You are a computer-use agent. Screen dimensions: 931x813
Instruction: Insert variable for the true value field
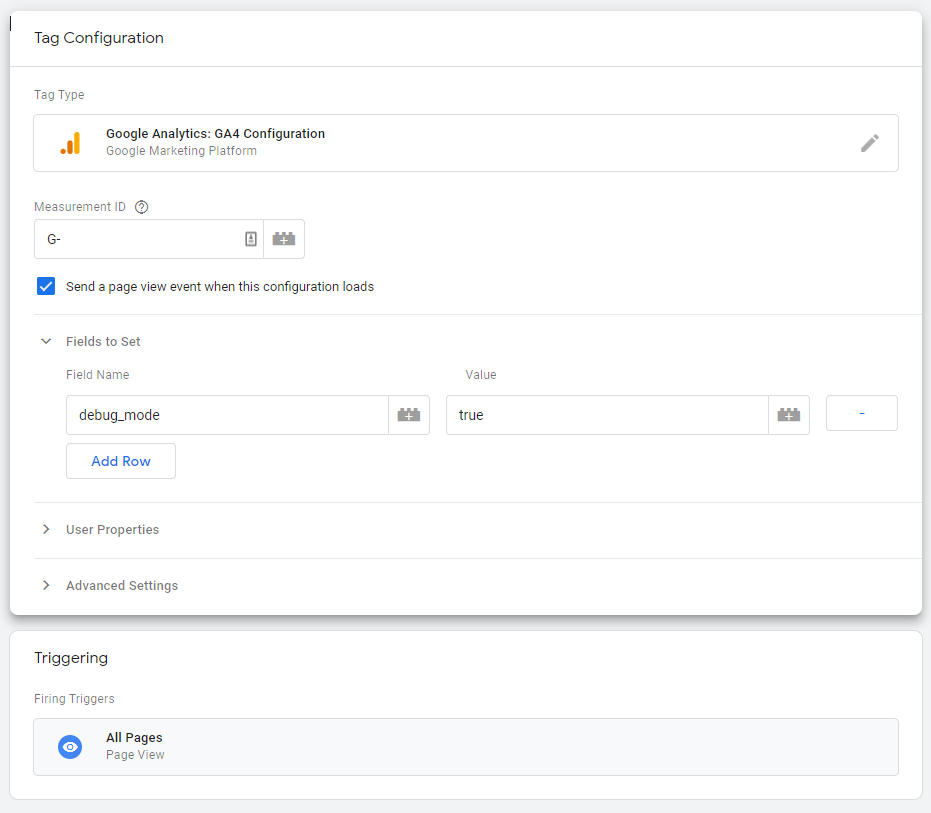tap(788, 415)
